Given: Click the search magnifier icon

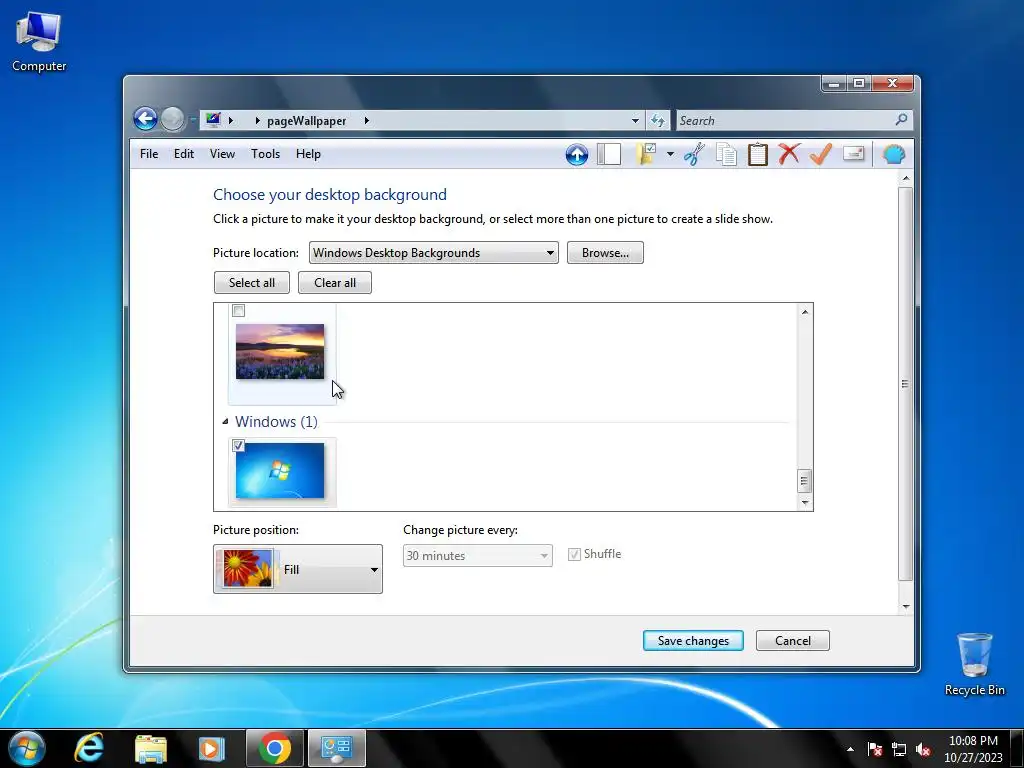Looking at the screenshot, I should click(901, 120).
